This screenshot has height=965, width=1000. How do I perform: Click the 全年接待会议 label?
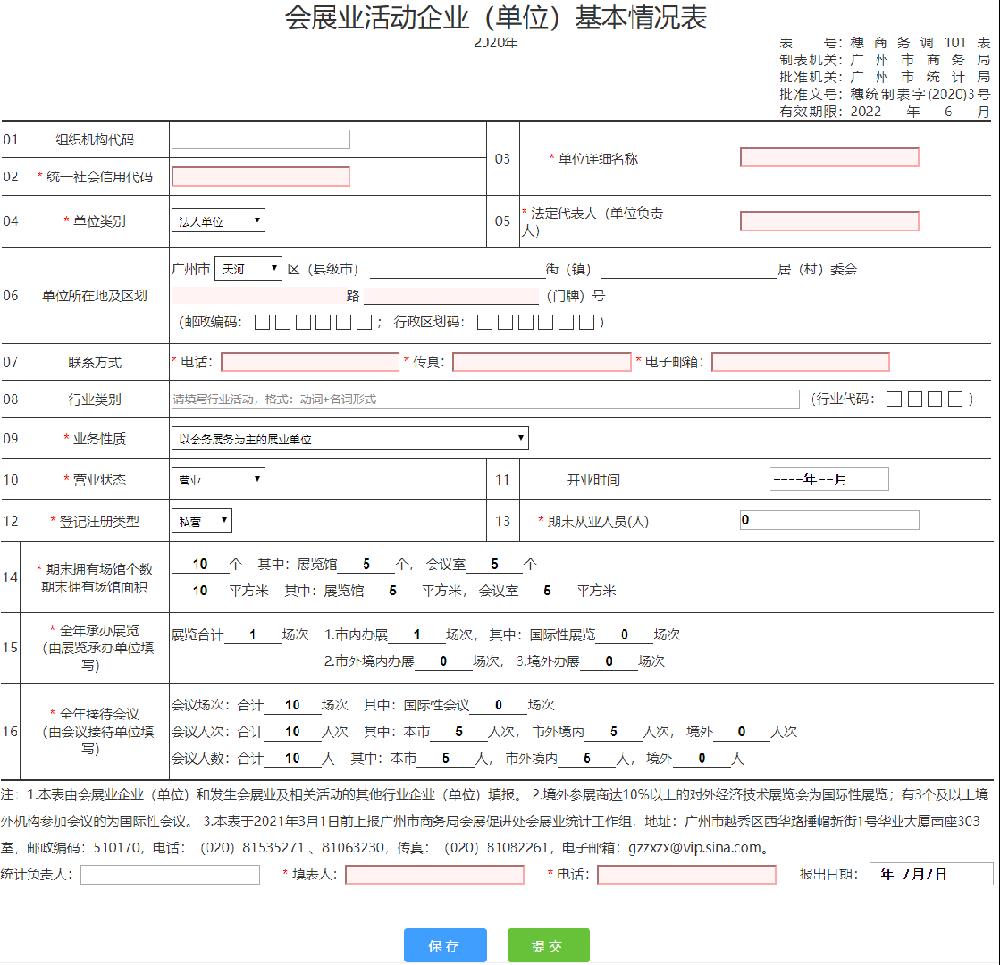coord(99,713)
